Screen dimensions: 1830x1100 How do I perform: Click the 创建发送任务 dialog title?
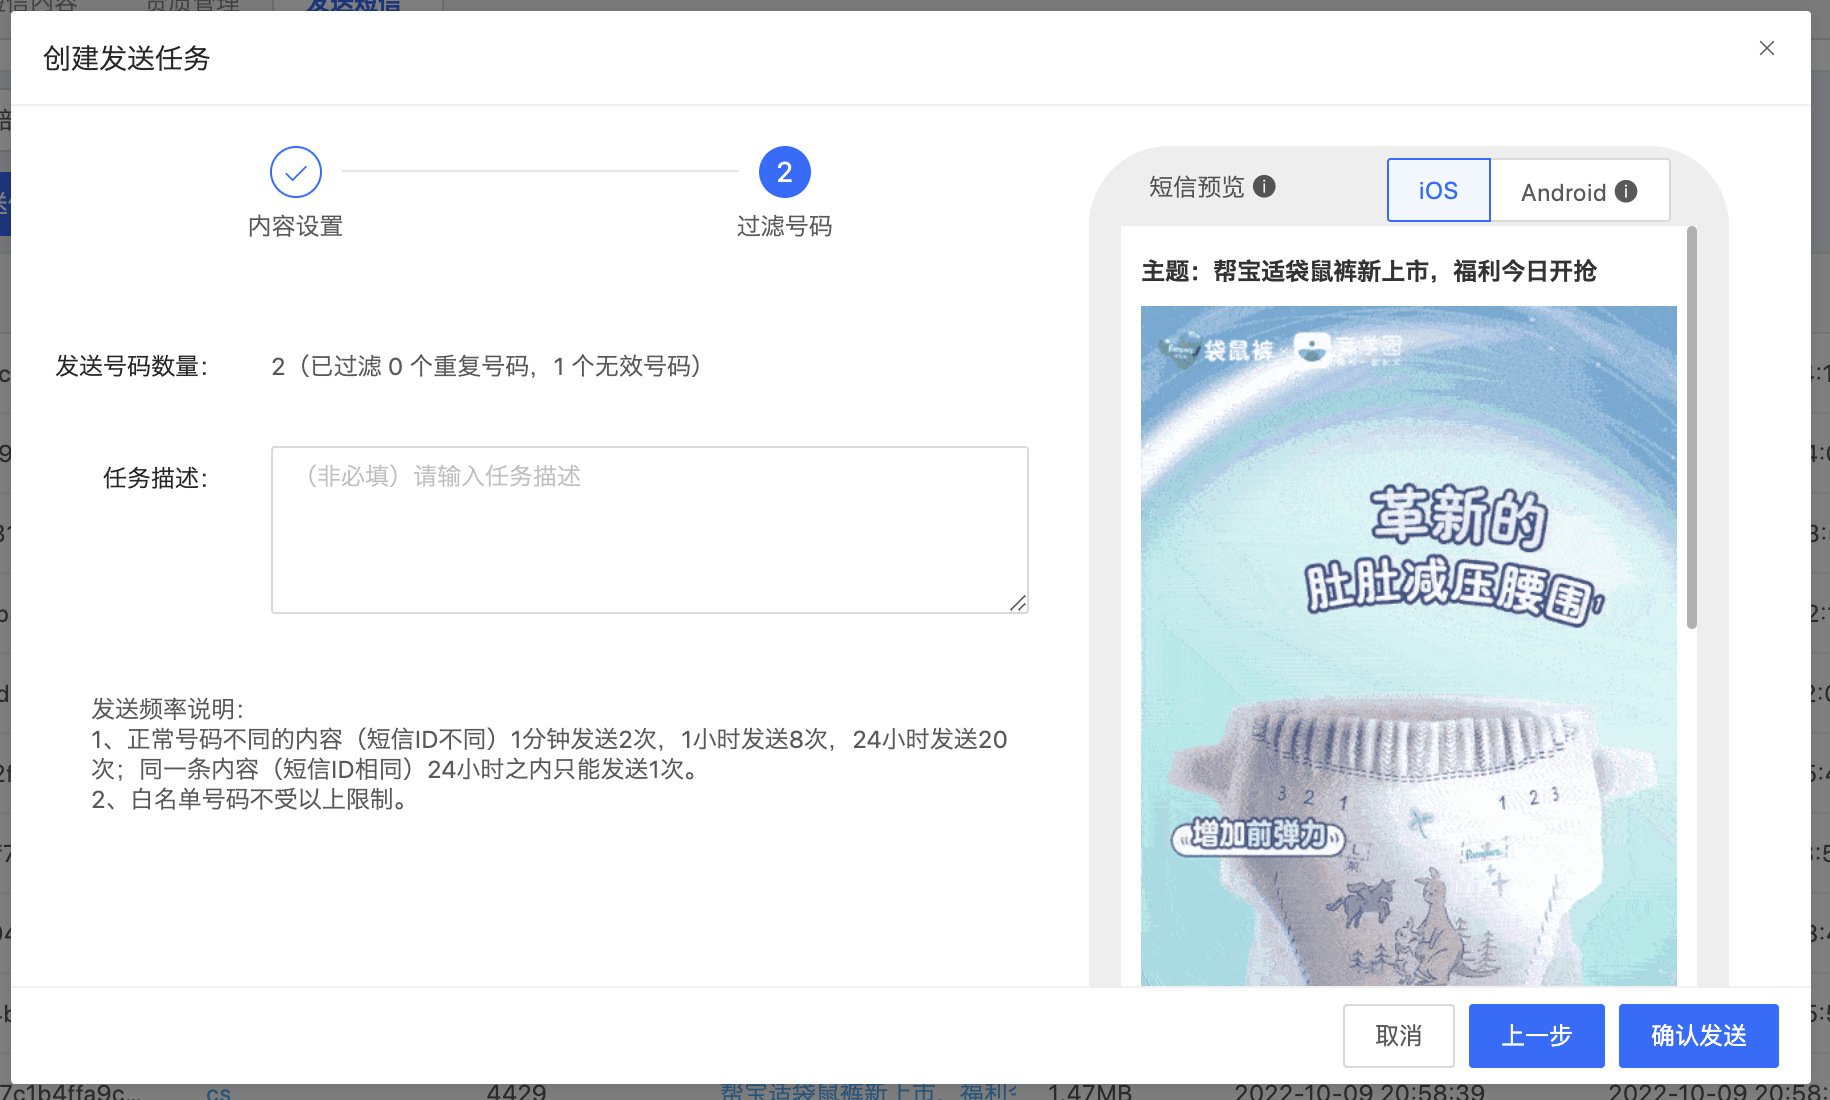click(127, 58)
